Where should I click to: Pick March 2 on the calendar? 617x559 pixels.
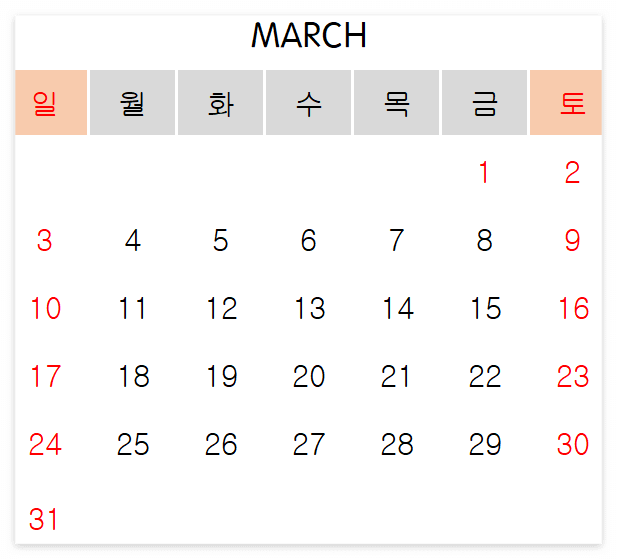[573, 172]
